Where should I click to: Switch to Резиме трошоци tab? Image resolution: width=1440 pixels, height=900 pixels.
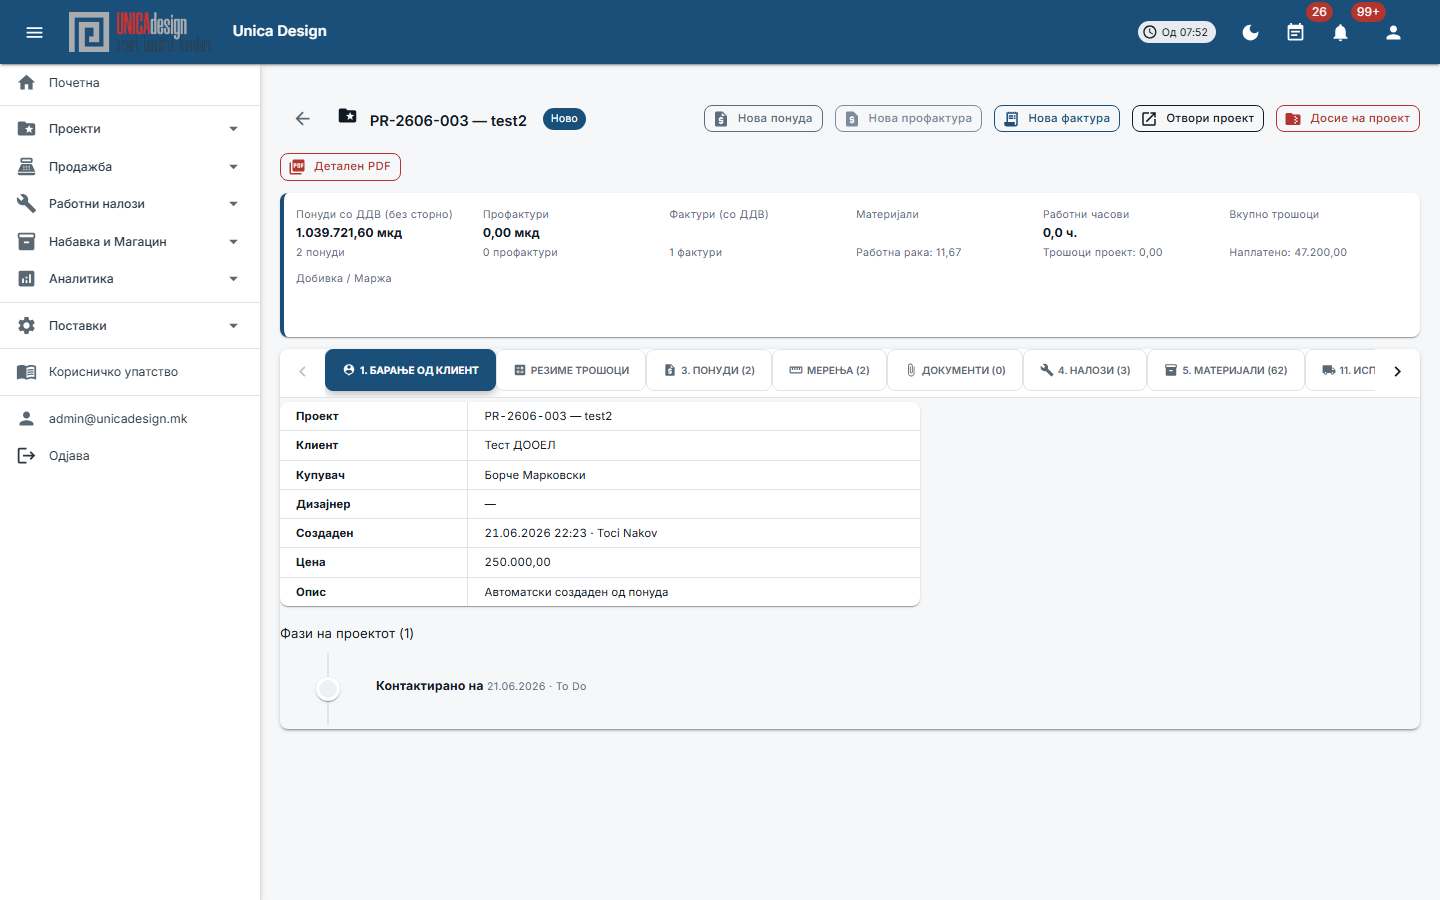[571, 370]
